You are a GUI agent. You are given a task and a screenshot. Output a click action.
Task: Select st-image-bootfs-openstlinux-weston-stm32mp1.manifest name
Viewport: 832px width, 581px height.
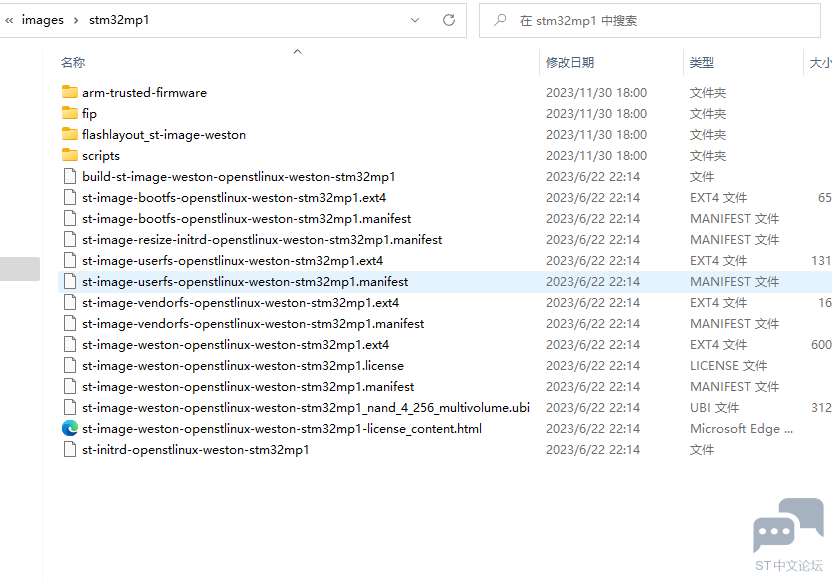pos(247,219)
